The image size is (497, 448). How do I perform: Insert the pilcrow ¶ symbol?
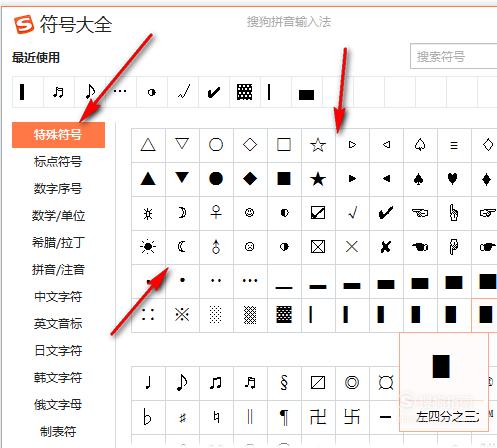pyautogui.click(x=284, y=417)
